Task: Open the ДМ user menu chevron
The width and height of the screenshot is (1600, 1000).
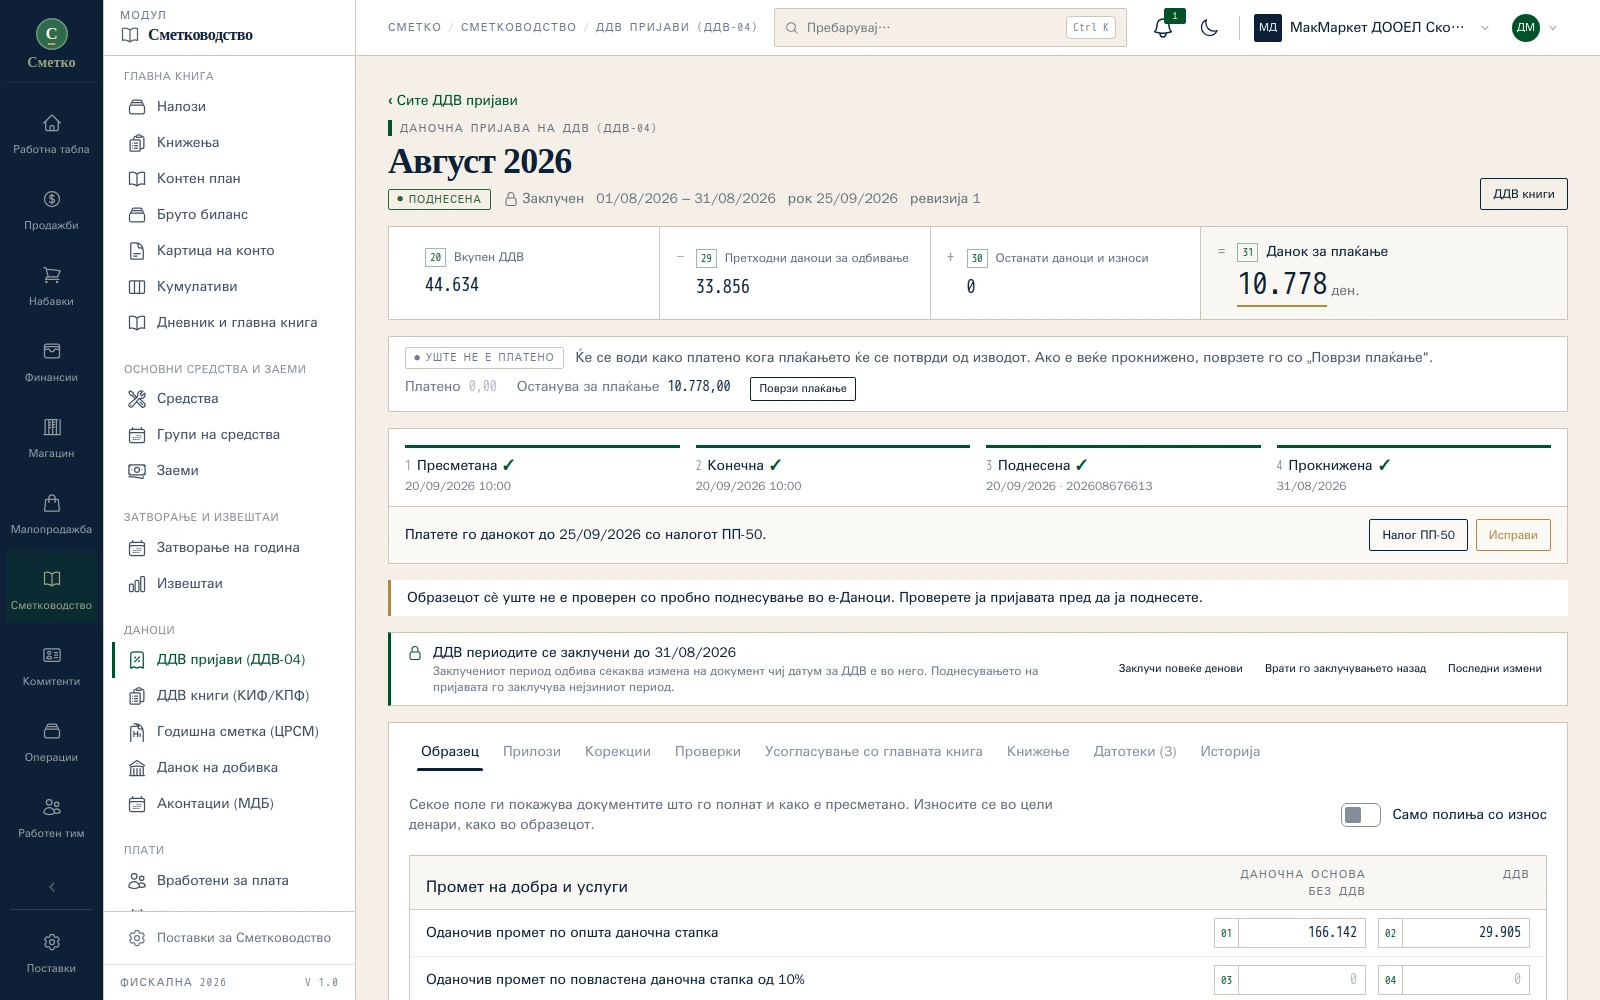Action: tap(1553, 28)
